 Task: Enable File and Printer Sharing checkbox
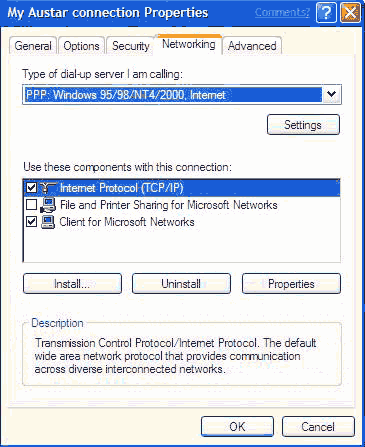(x=31, y=205)
